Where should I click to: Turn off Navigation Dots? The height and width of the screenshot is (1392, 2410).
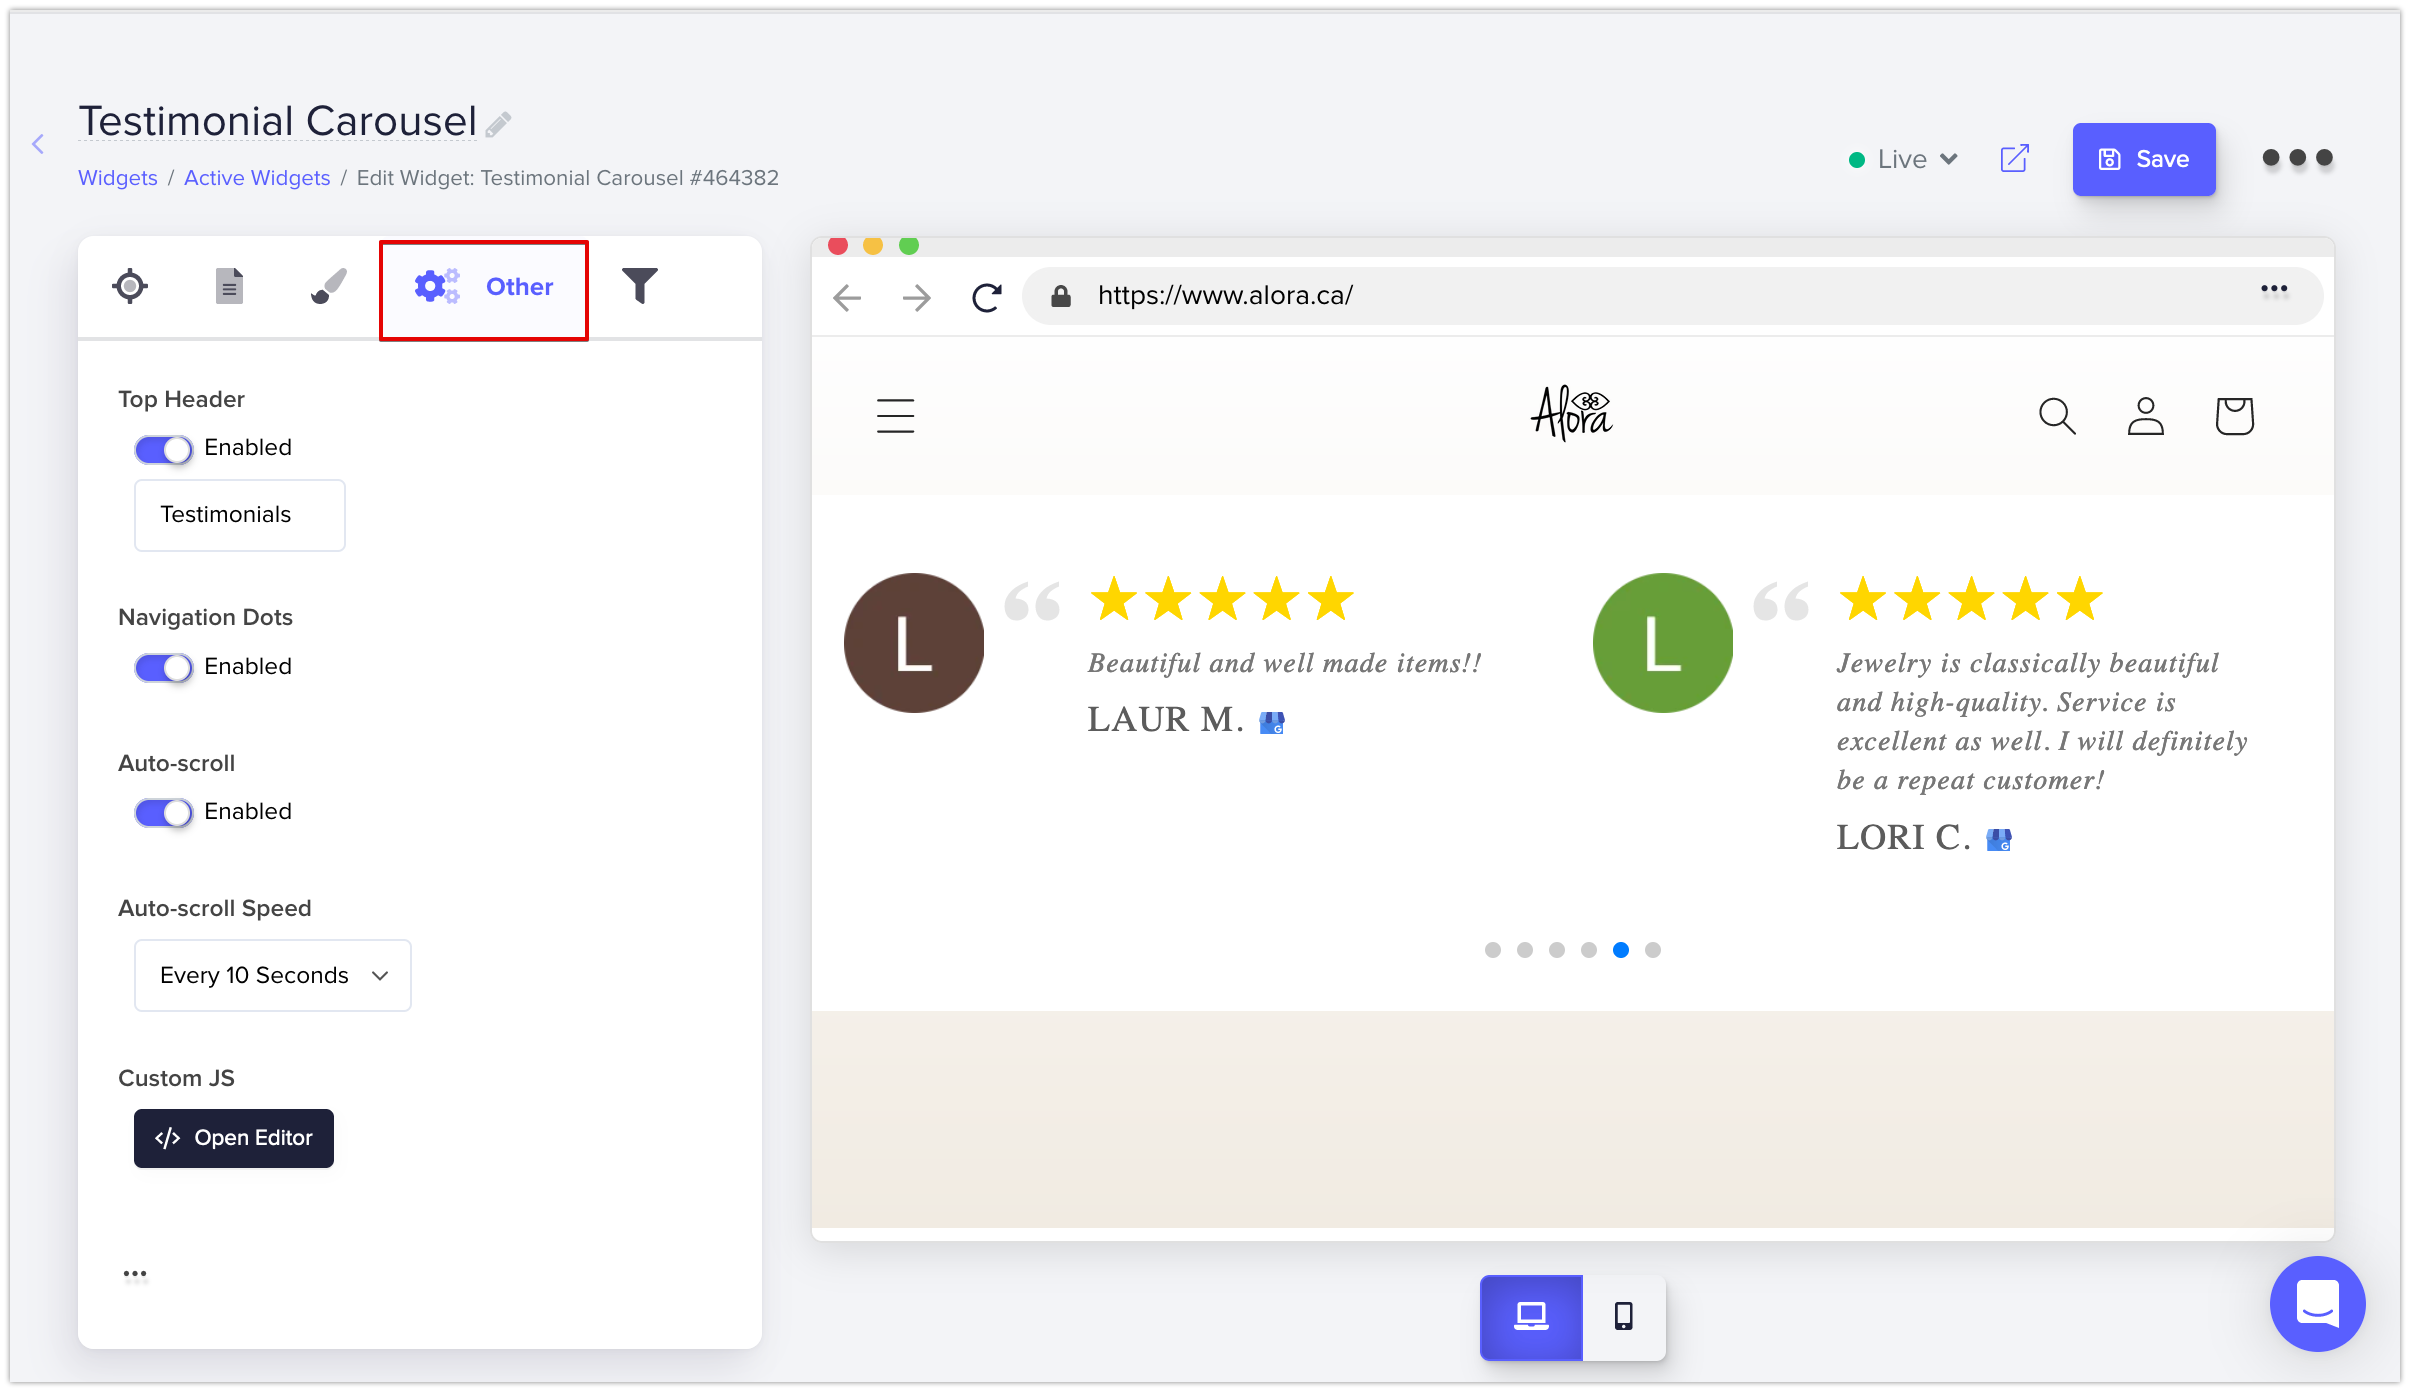(x=162, y=667)
